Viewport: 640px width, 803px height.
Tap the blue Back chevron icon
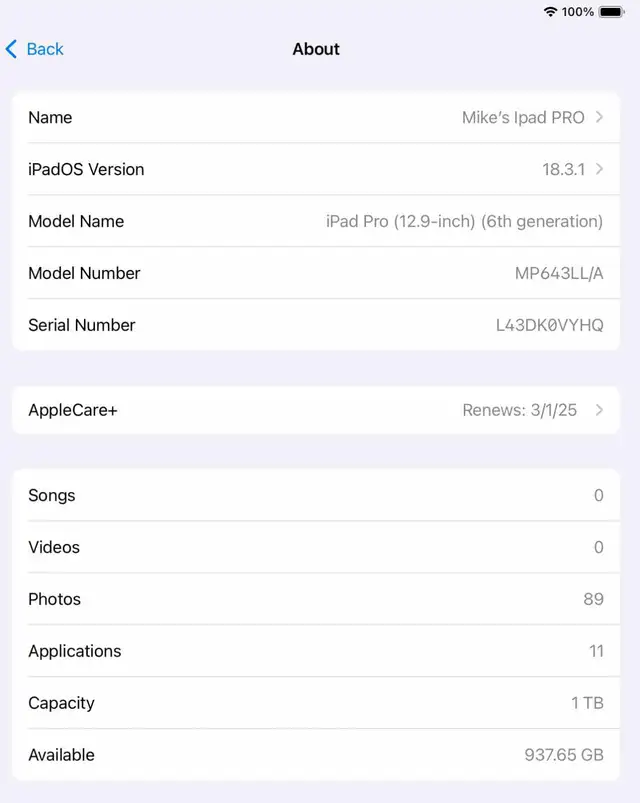pyautogui.click(x=11, y=49)
